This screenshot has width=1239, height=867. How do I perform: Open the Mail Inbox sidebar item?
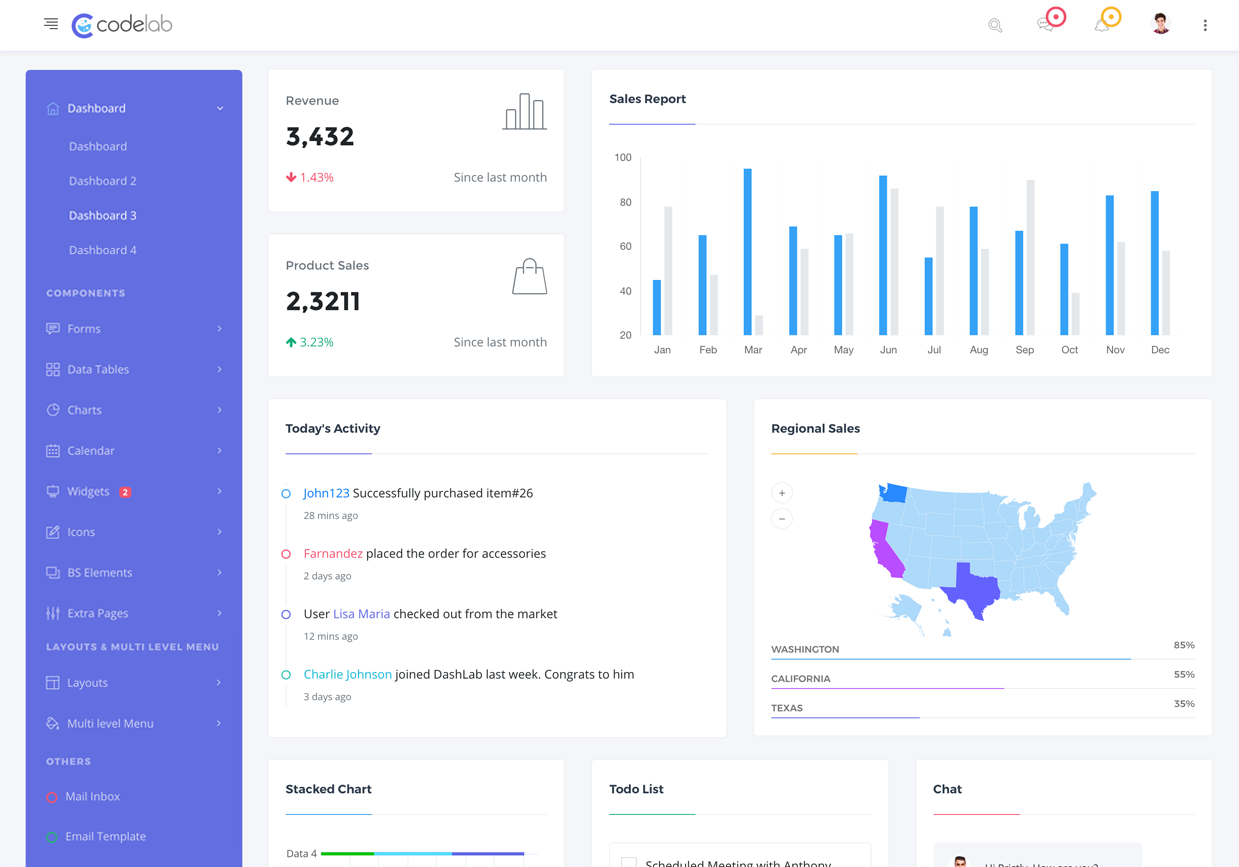click(94, 796)
